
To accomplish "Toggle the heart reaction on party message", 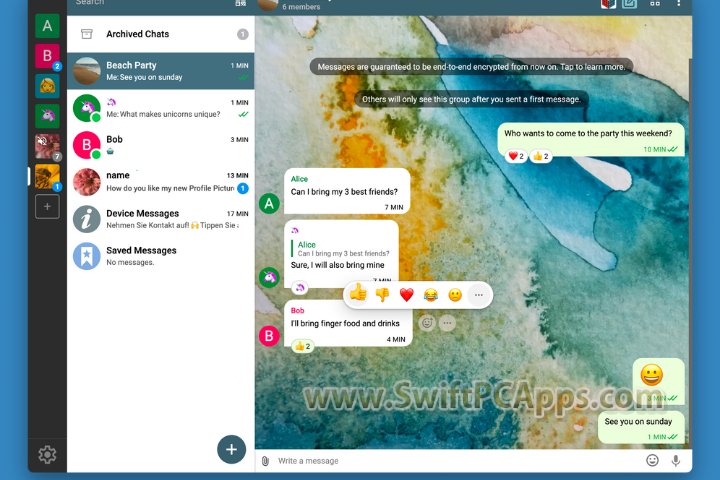I will point(517,156).
